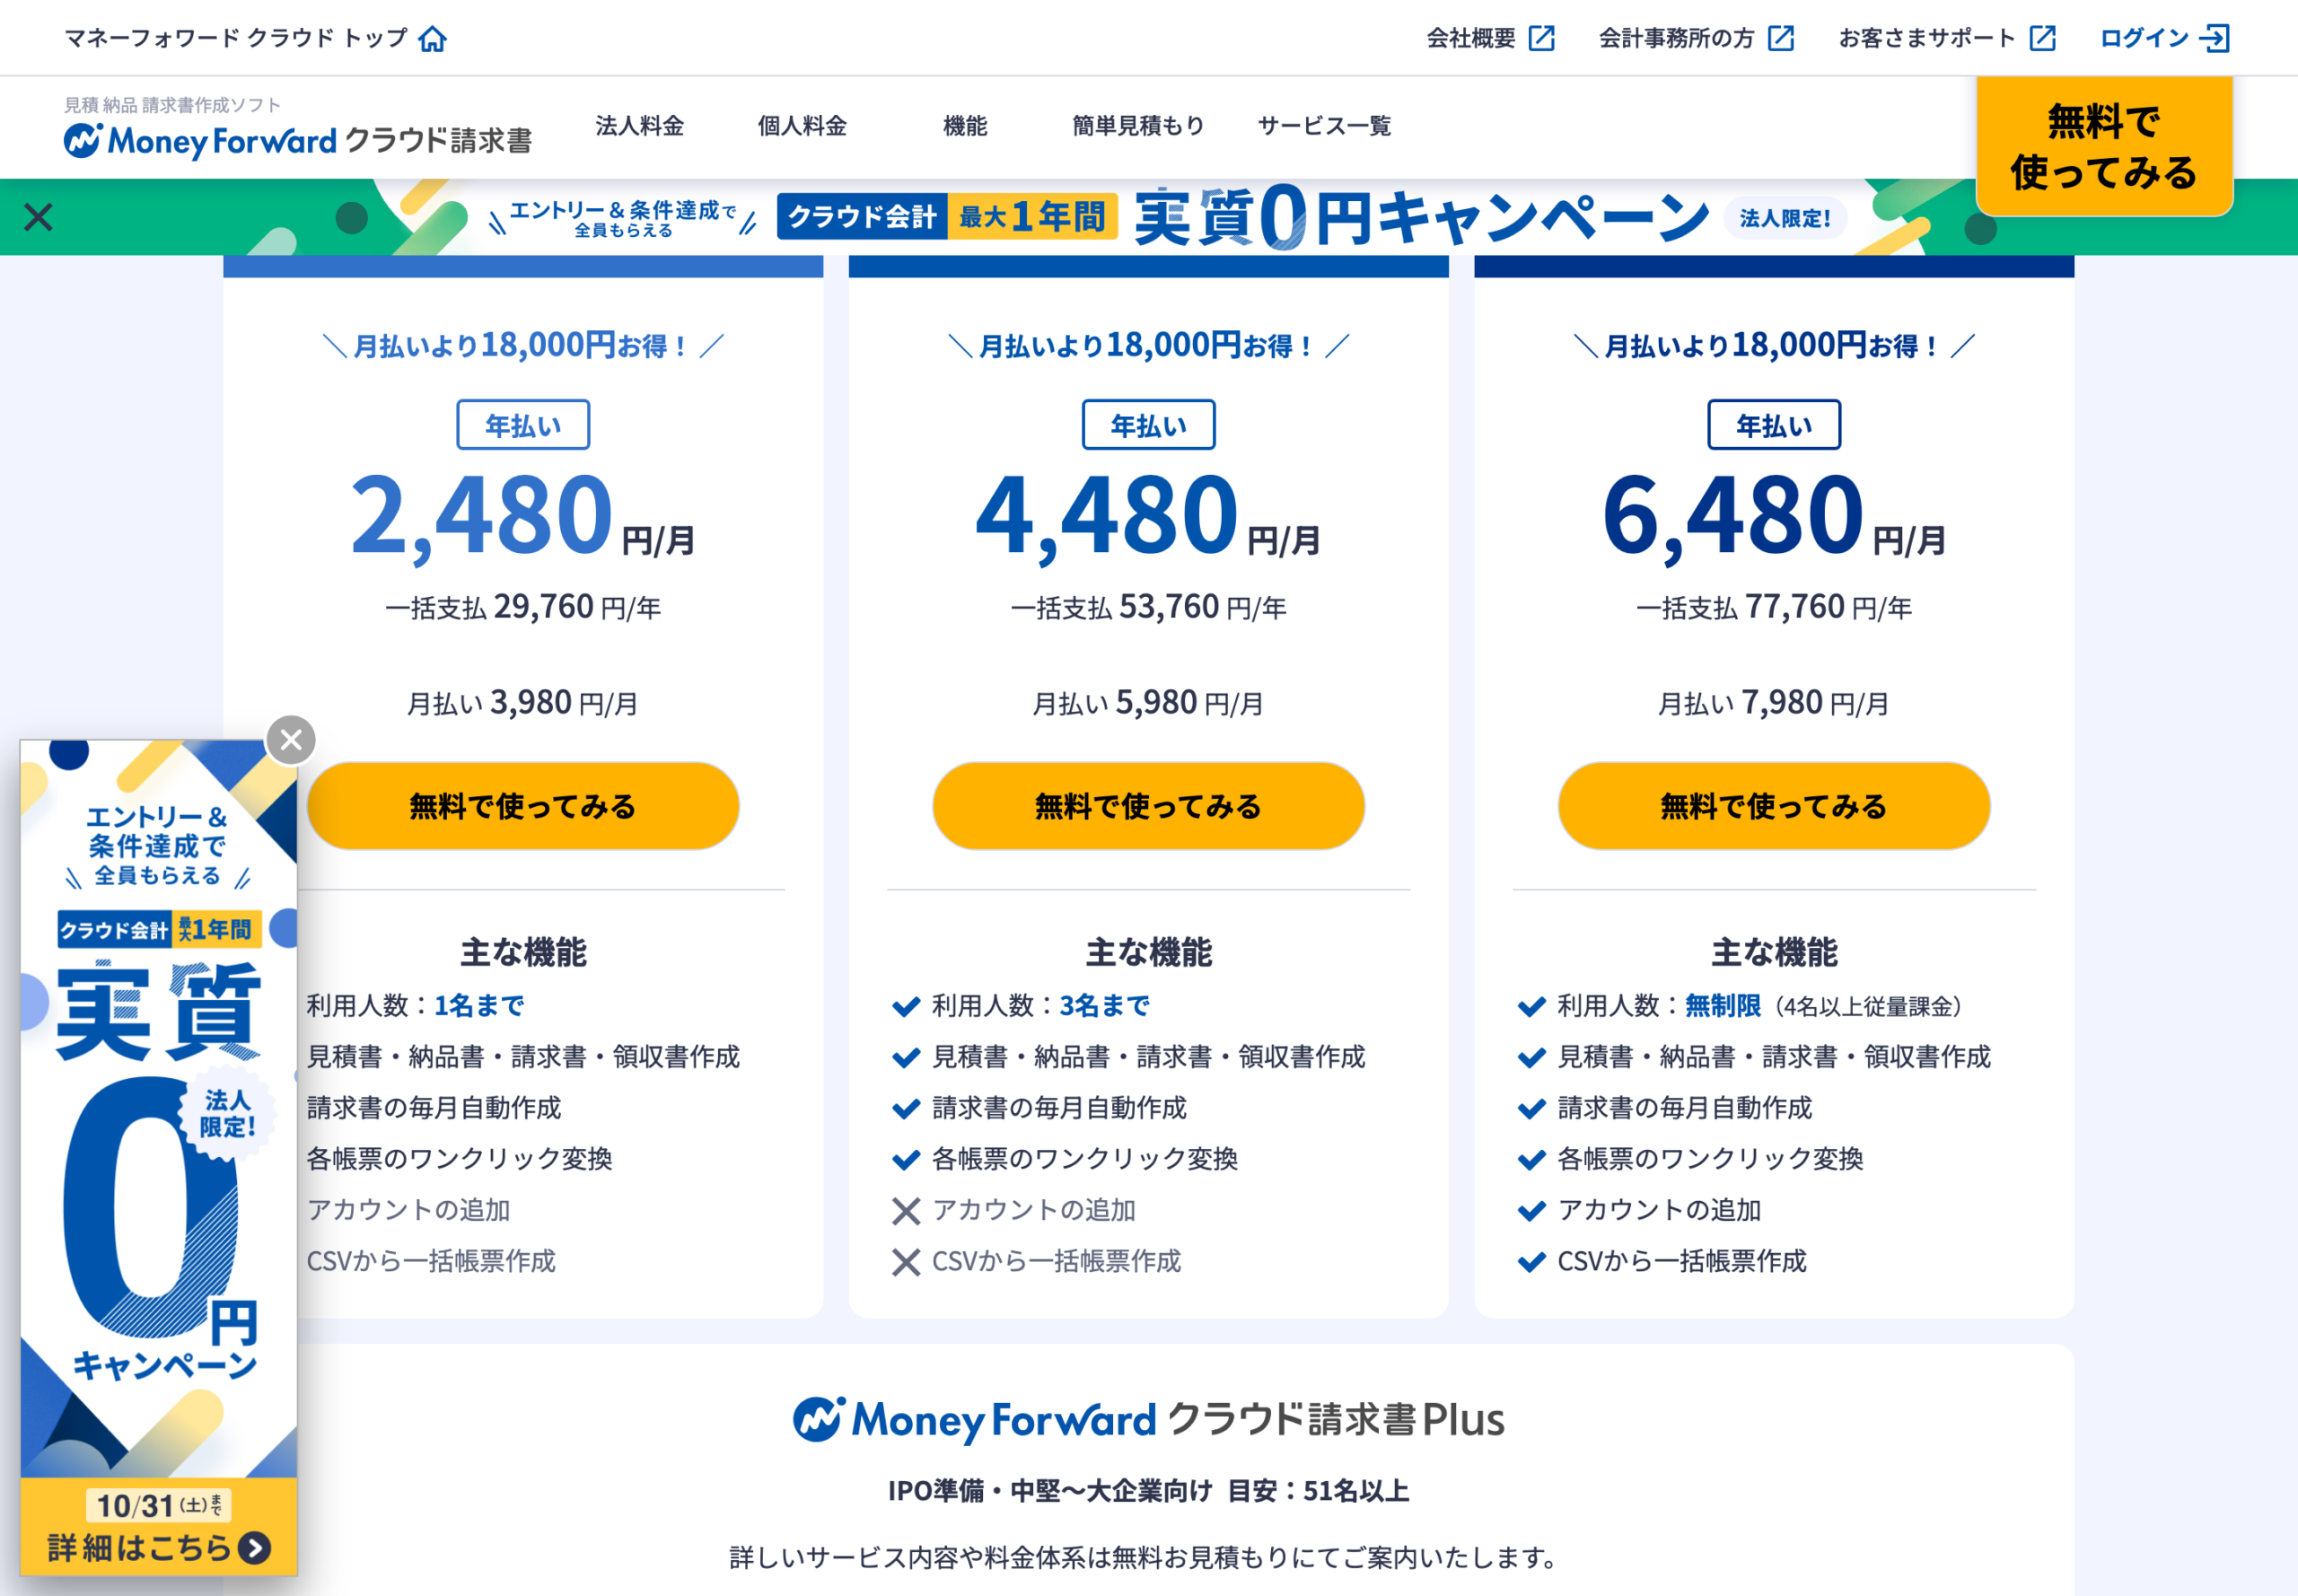This screenshot has width=2298, height=1596.
Task: Click the login arrow icon next to ログイン
Action: point(2215,38)
